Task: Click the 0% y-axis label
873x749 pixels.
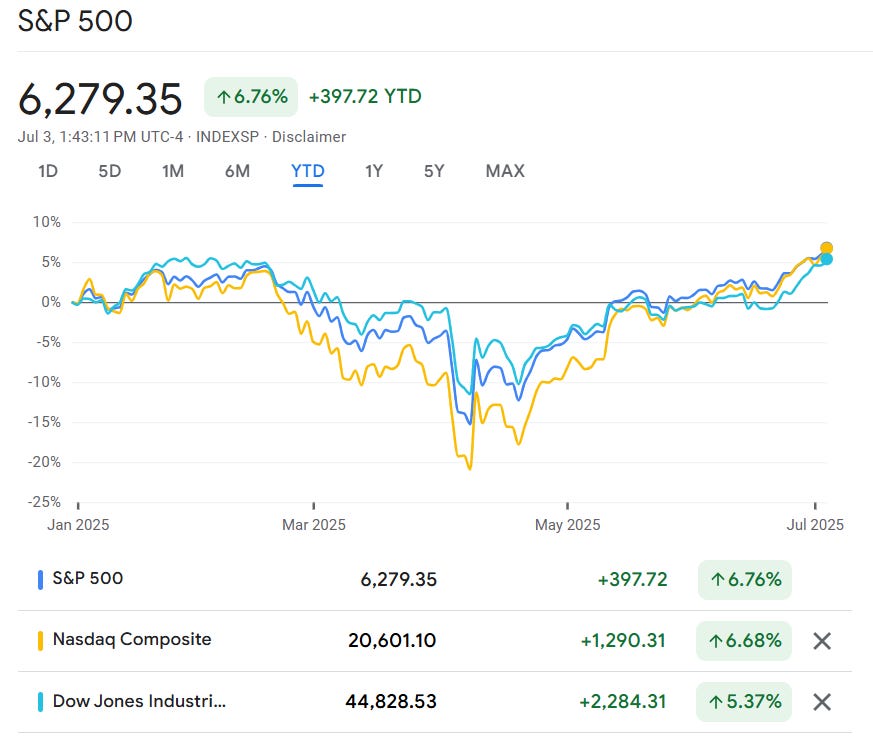Action: coord(51,302)
